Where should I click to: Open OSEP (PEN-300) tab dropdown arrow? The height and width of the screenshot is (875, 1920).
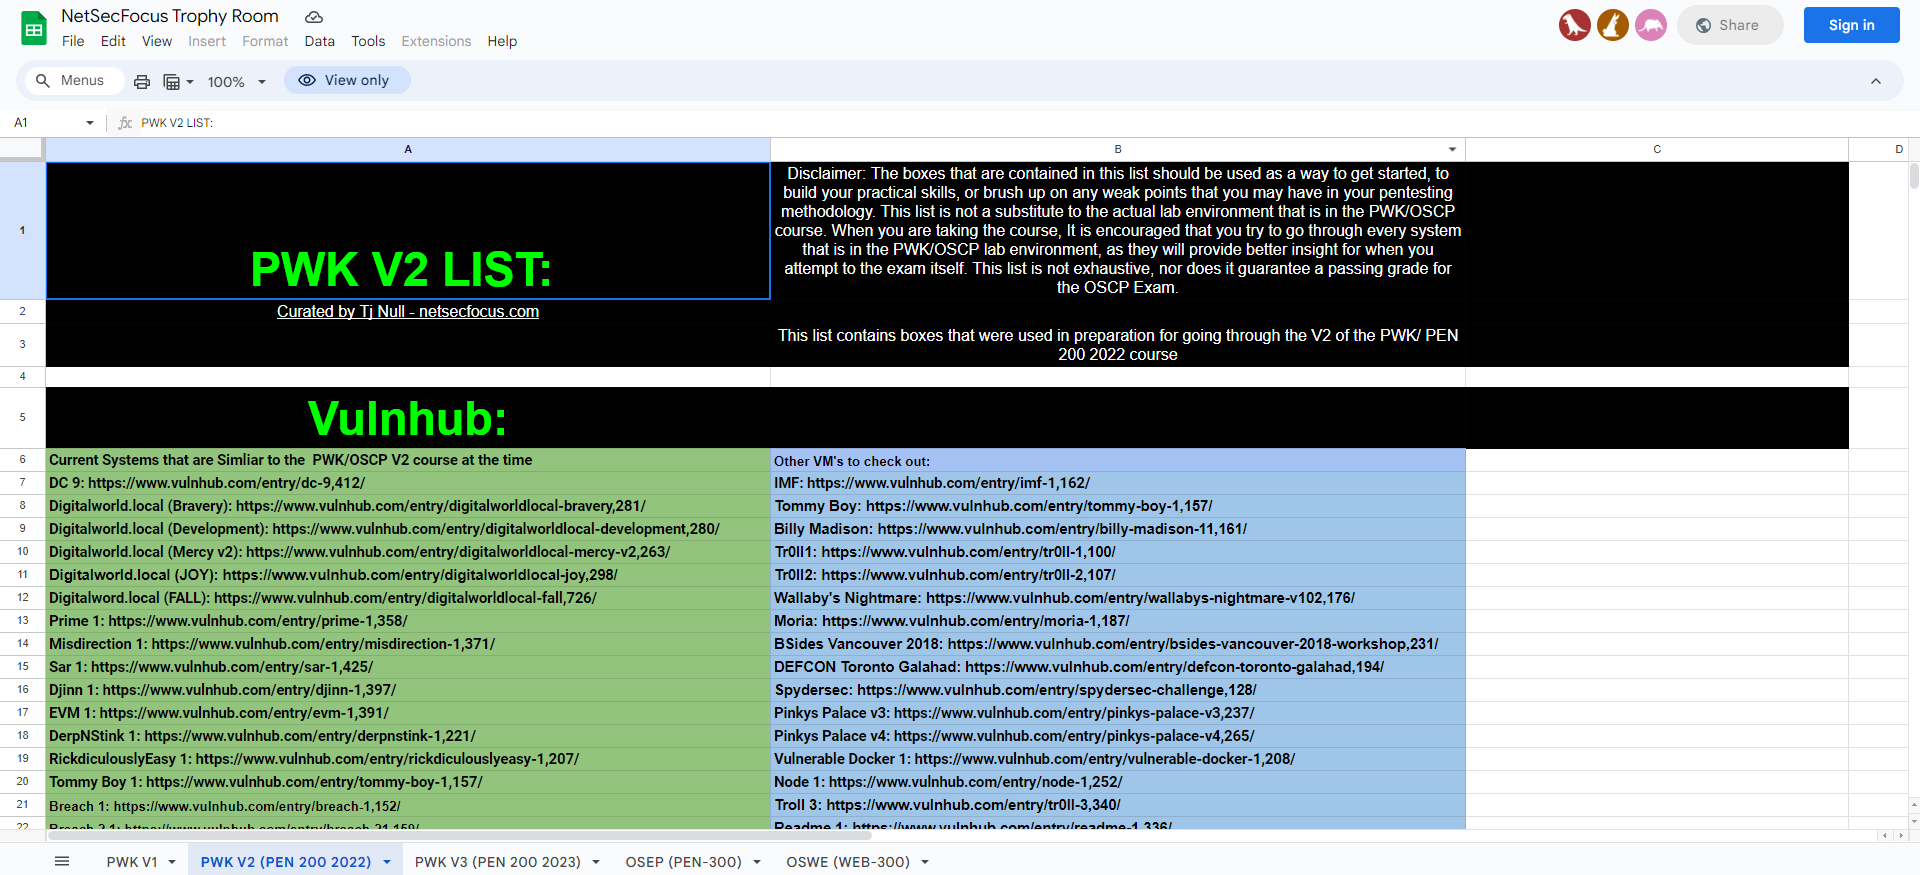pos(757,862)
